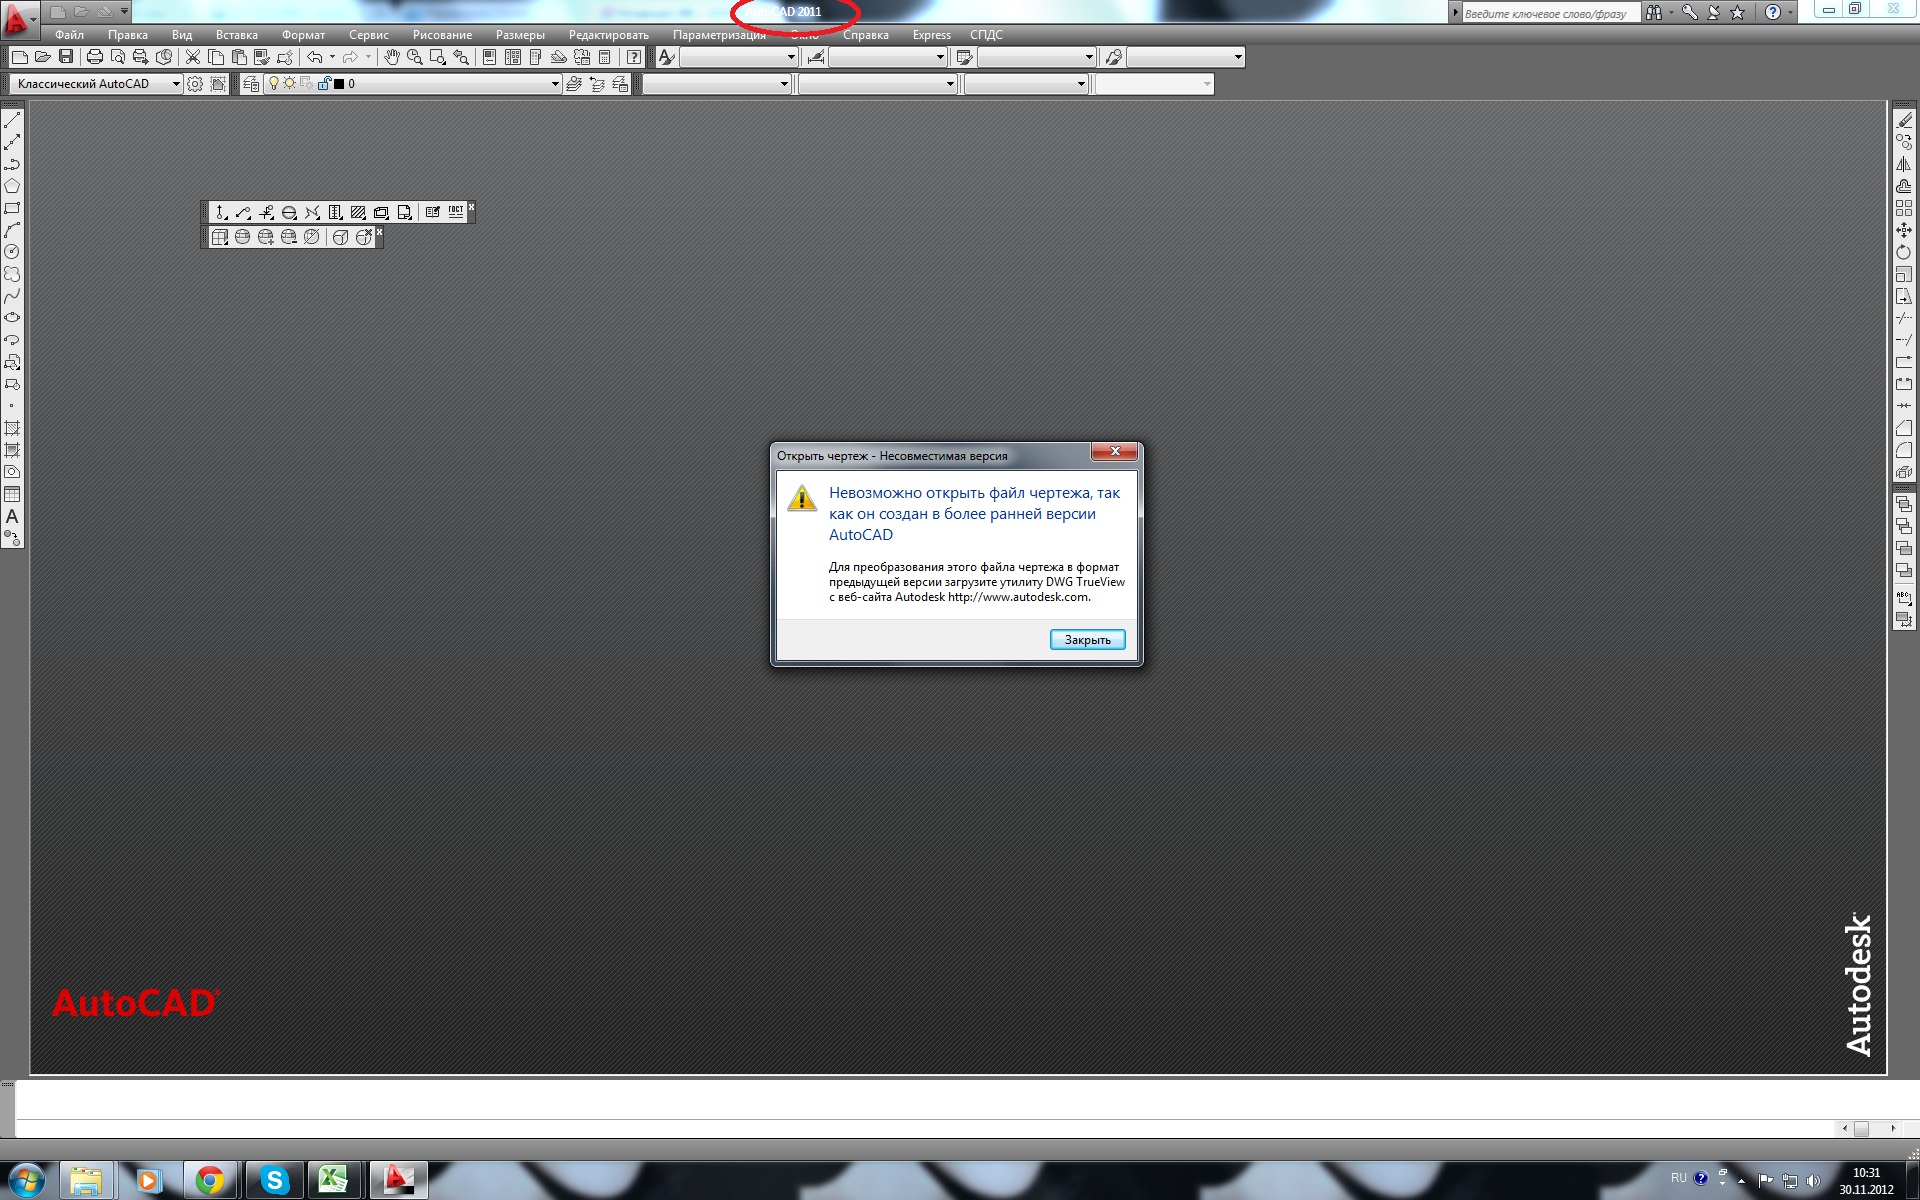Click the ГОСТ icon in the floating toolbar
Screen dimensions: 1920x1200
click(x=456, y=212)
